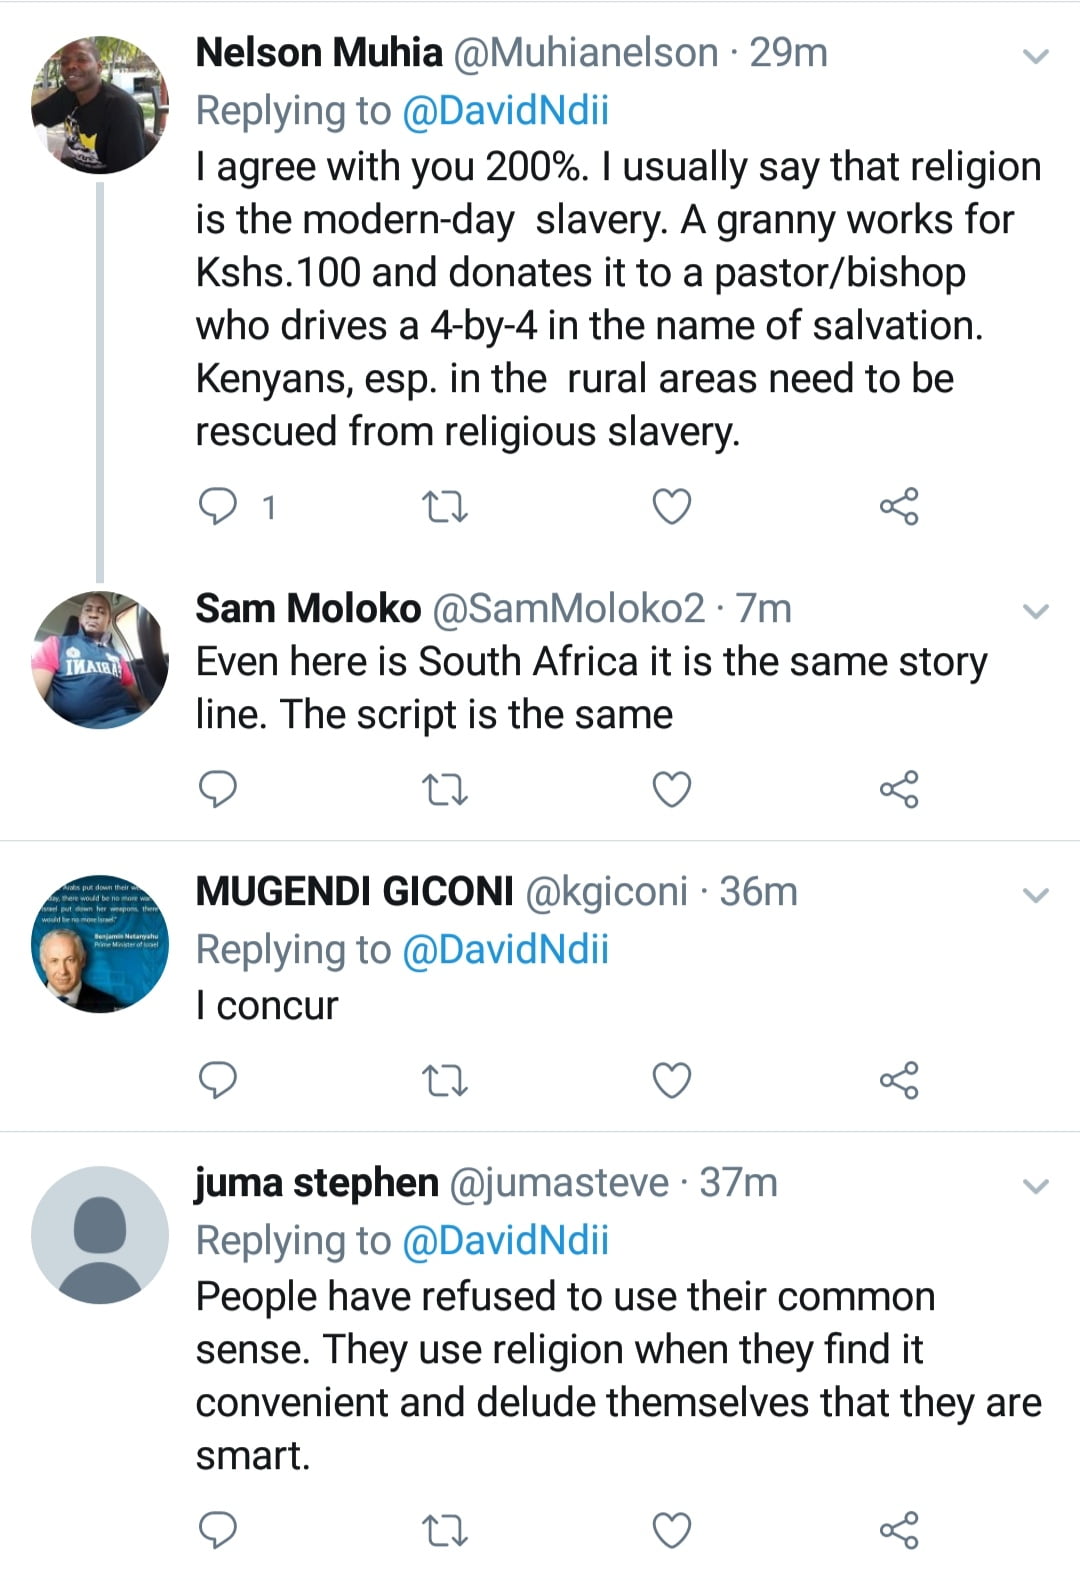Image resolution: width=1080 pixels, height=1581 pixels.
Task: Open dropdown menu on Nelson Muhia's tweet
Action: [1036, 56]
